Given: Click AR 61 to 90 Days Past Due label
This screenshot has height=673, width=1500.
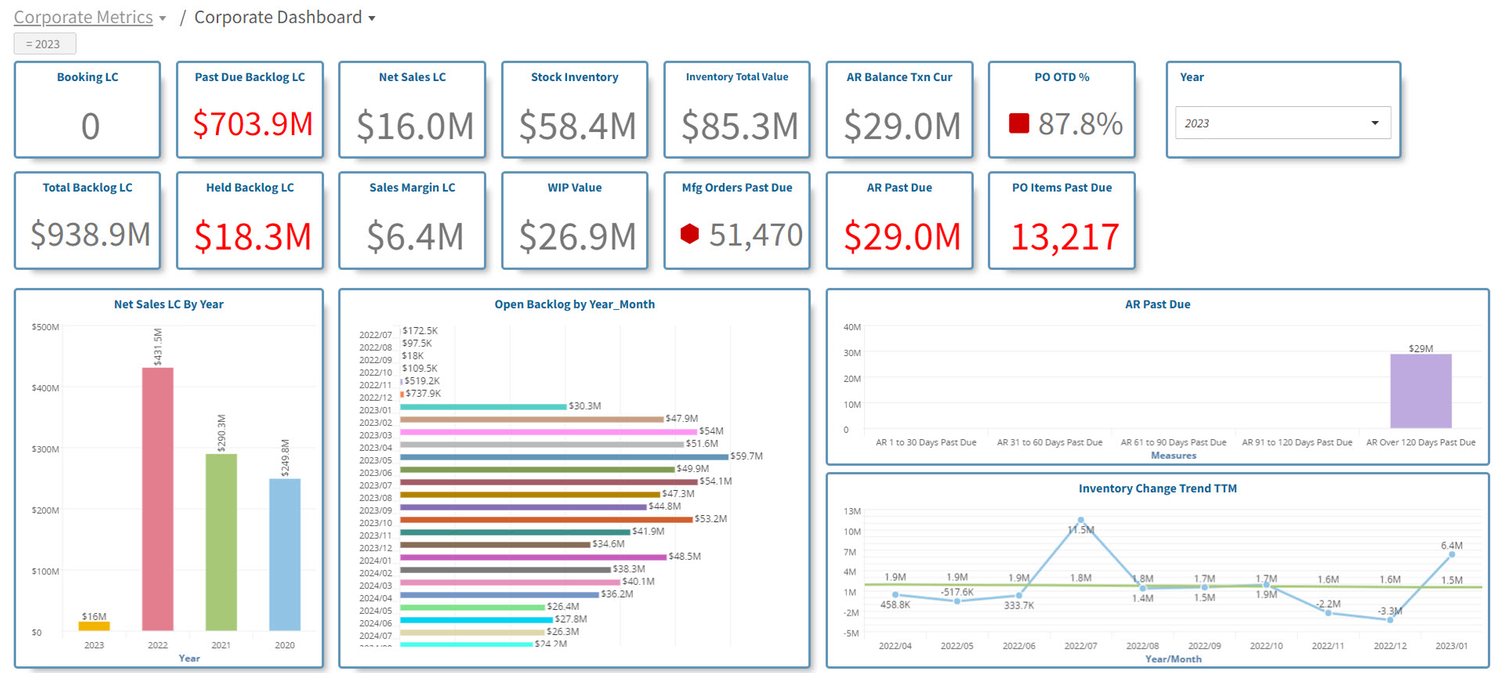Looking at the screenshot, I should click(1173, 442).
